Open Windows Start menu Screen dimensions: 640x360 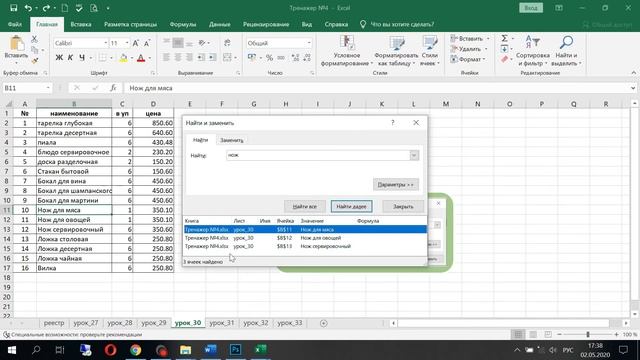pos(11,350)
